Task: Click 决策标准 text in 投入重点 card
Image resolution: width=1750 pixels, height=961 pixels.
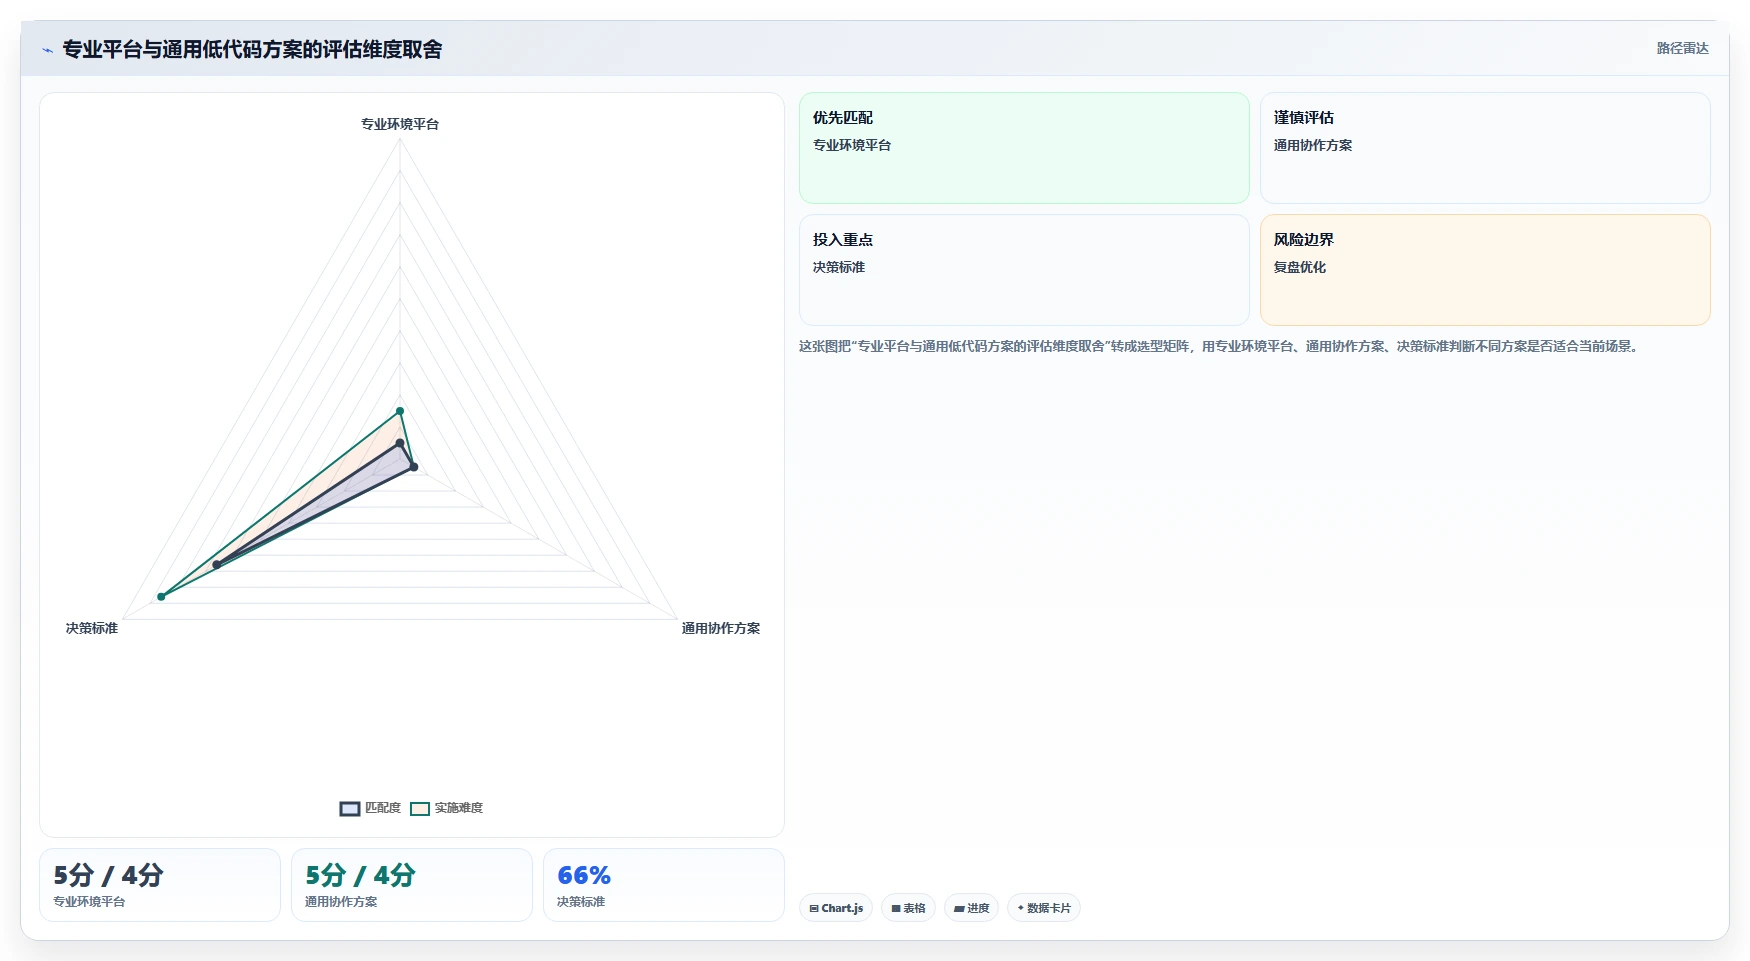Action: click(x=839, y=267)
